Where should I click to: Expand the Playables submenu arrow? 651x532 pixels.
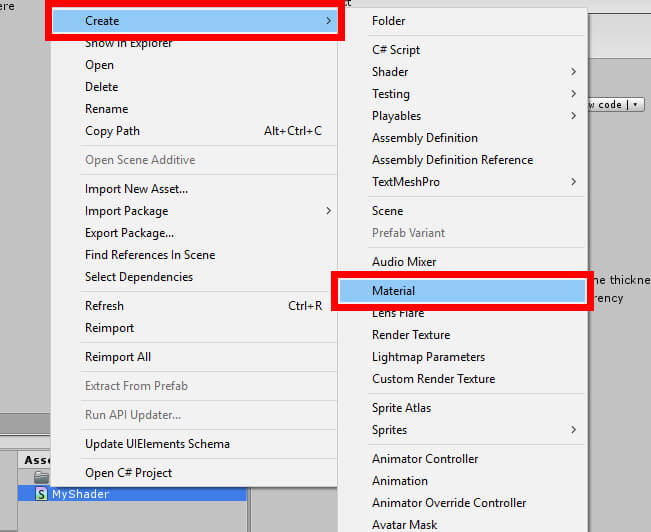(x=573, y=116)
